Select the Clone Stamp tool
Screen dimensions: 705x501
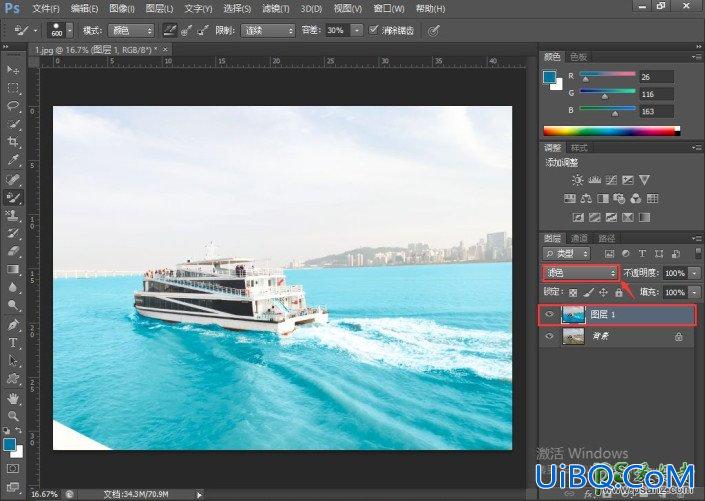13,215
